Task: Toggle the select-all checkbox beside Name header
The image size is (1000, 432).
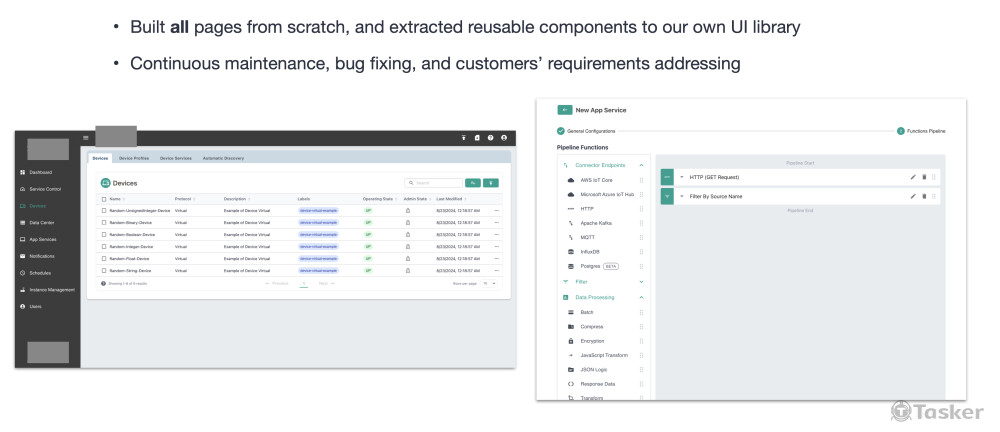Action: 104,199
